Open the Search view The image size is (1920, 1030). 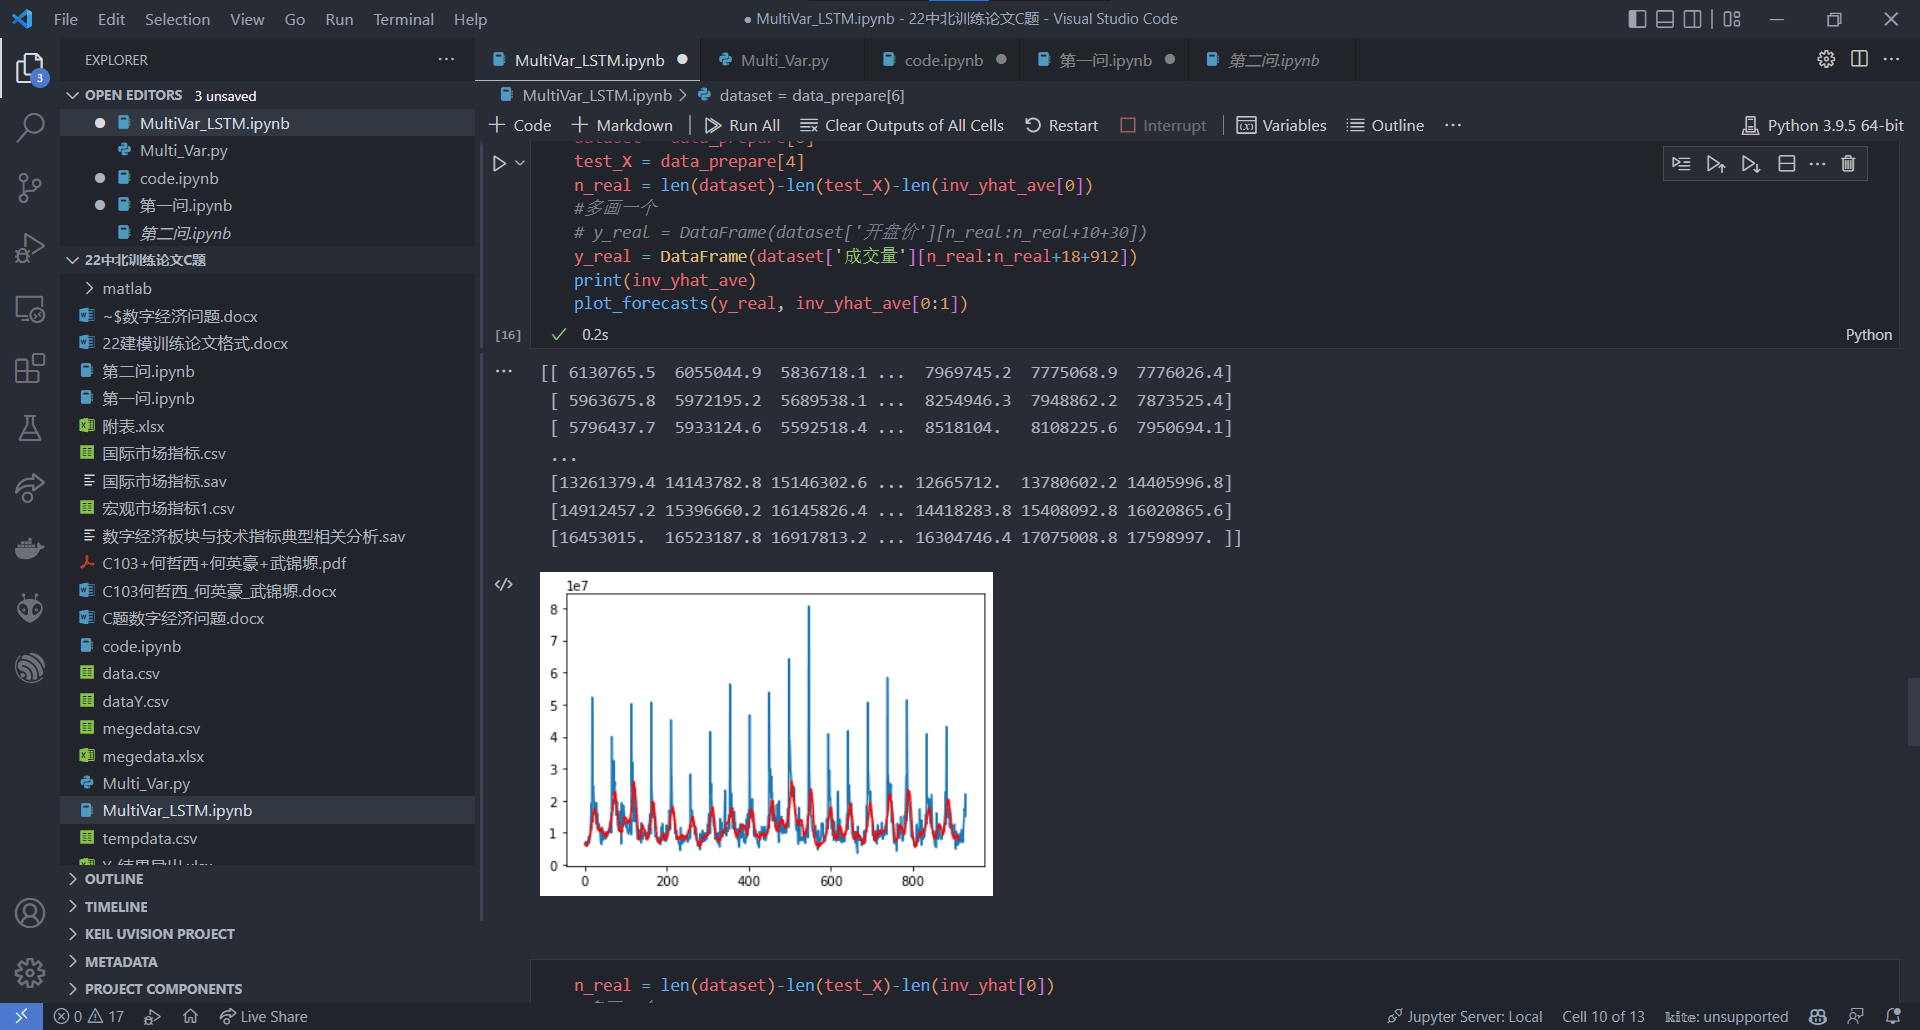30,127
